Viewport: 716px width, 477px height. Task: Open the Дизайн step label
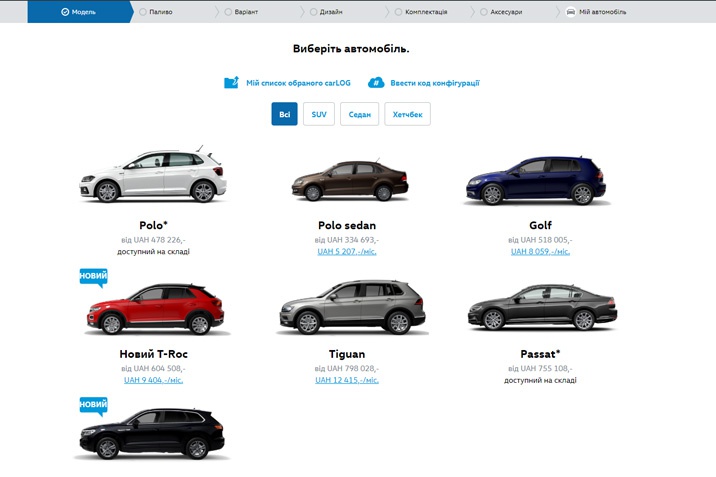click(x=331, y=12)
